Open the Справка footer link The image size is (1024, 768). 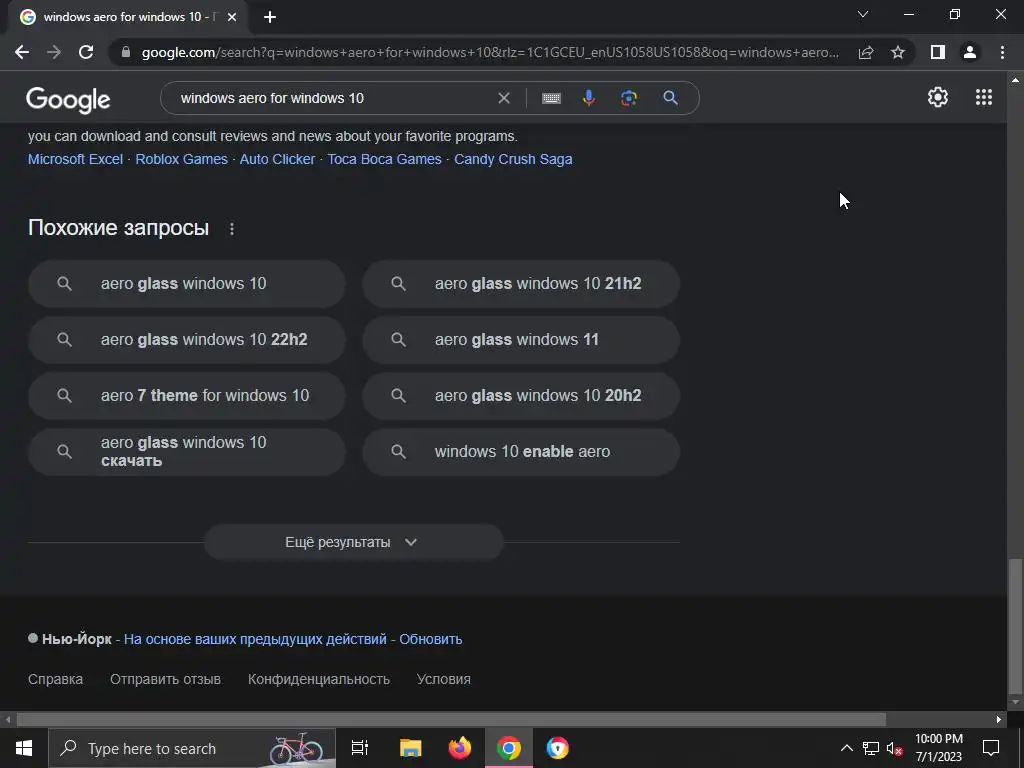tap(56, 679)
